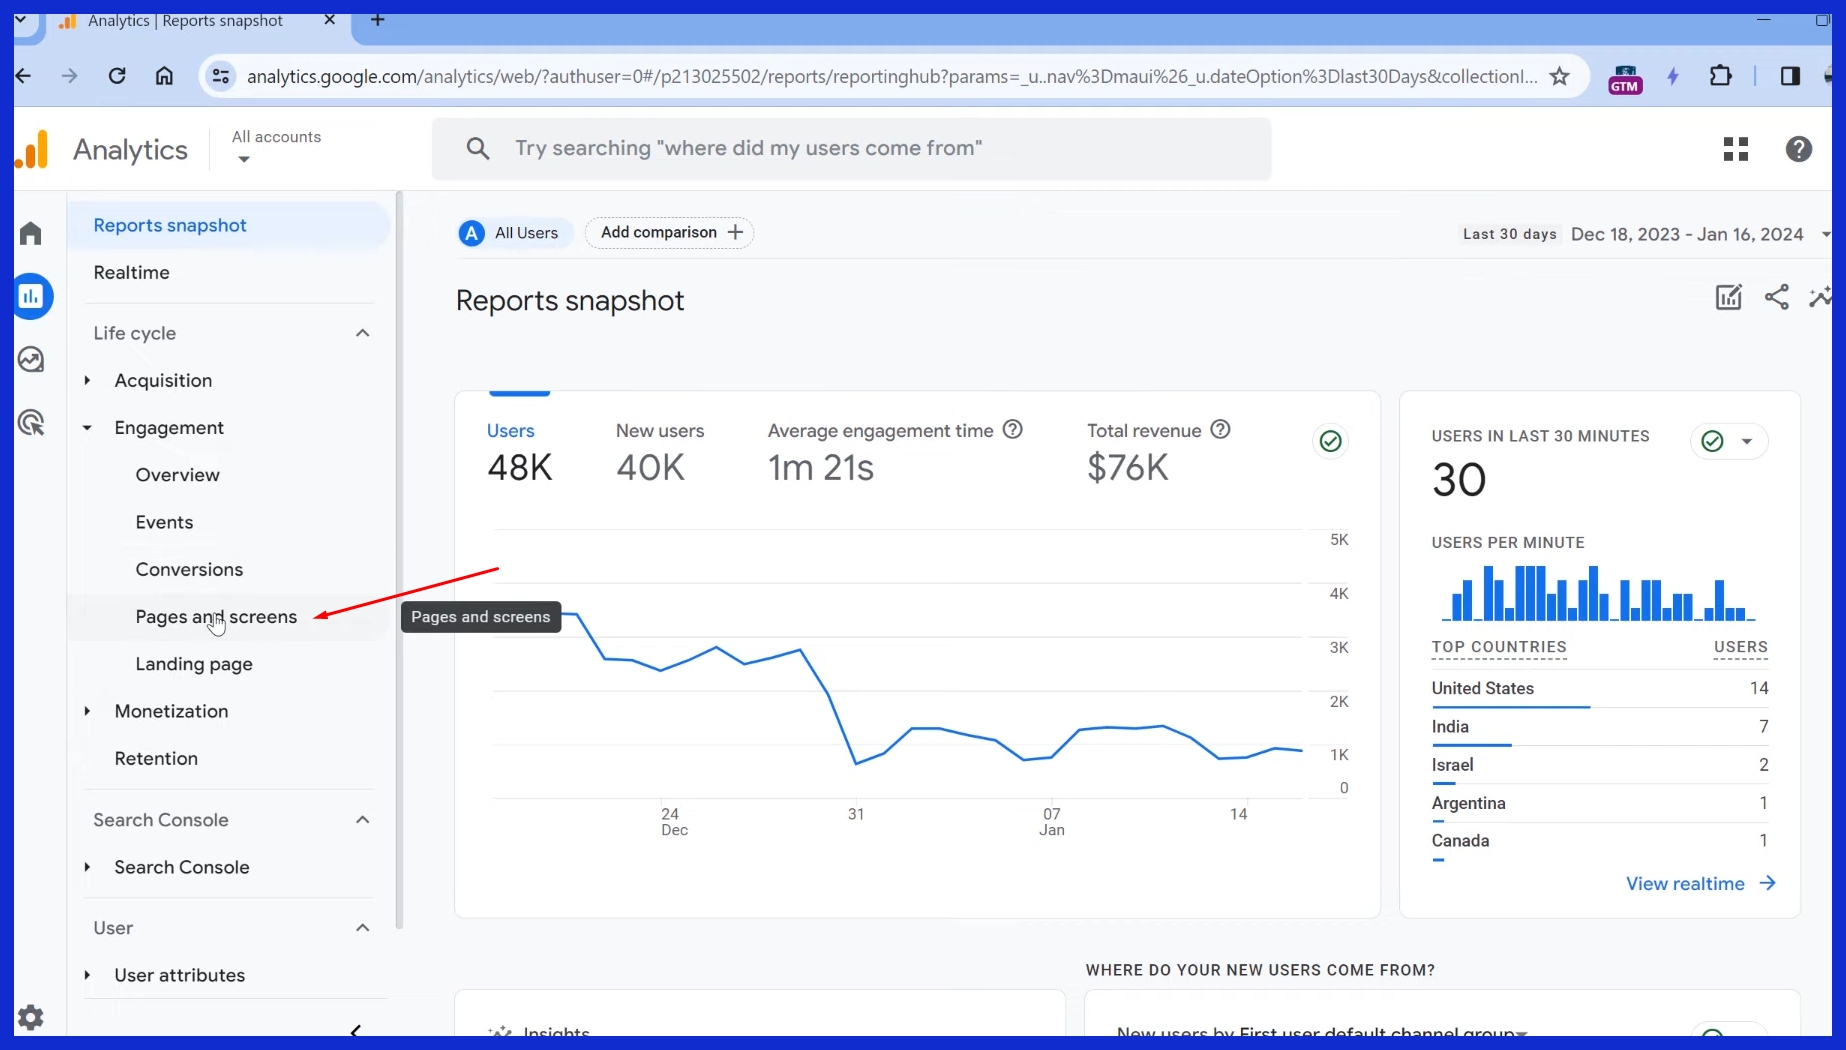
Task: Click the GTM extension icon
Action: tap(1625, 77)
